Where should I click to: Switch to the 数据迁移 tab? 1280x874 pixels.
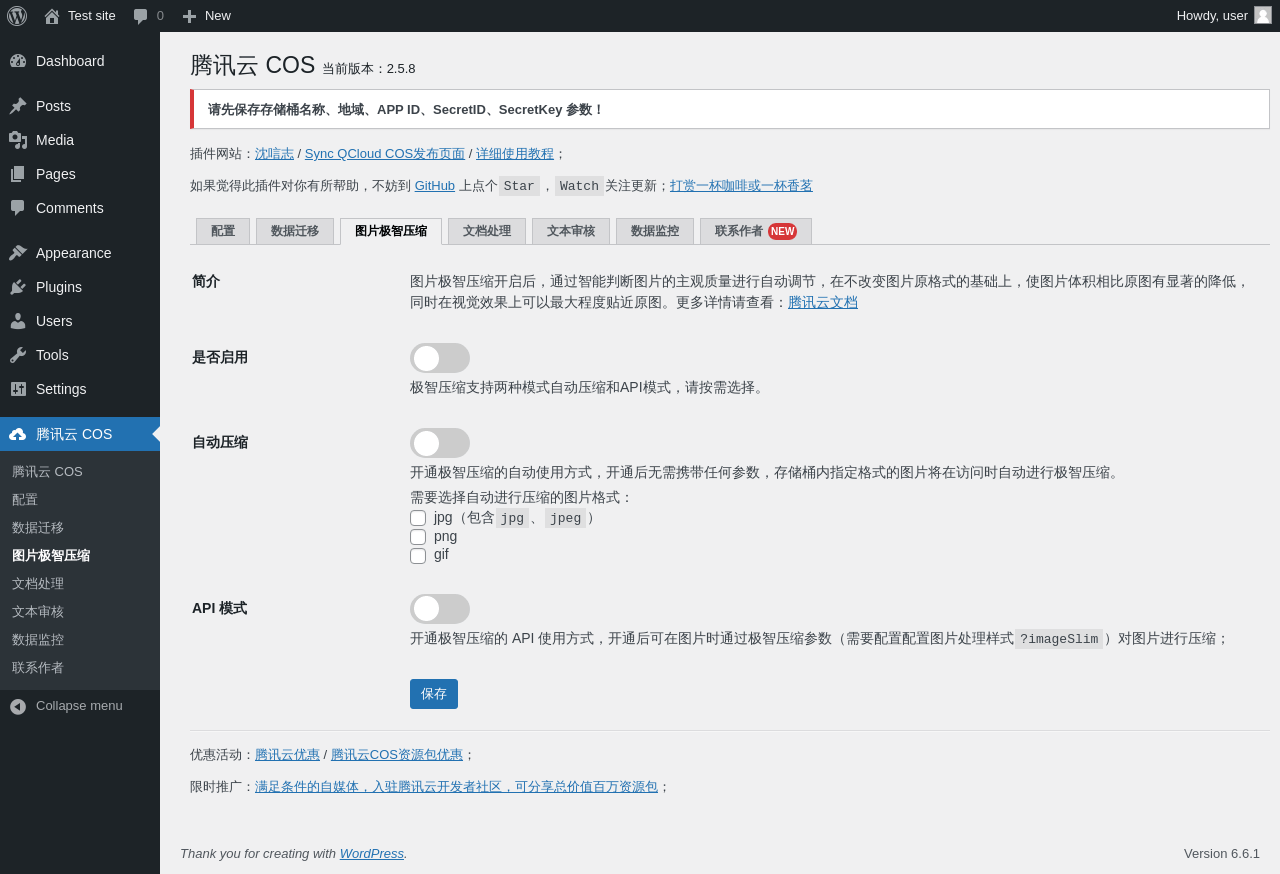coord(295,231)
